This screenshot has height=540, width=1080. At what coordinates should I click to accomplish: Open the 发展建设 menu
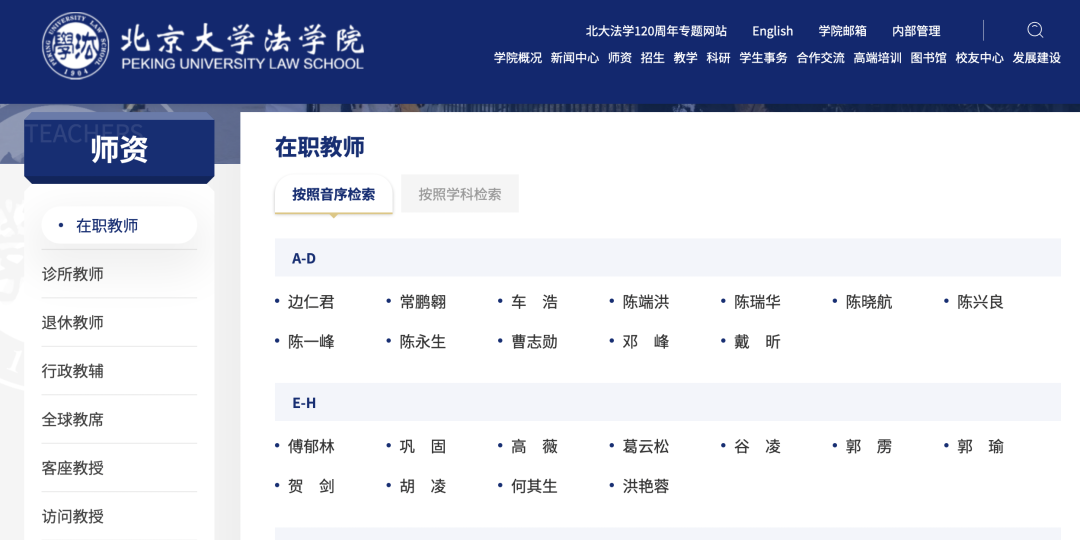point(1037,58)
